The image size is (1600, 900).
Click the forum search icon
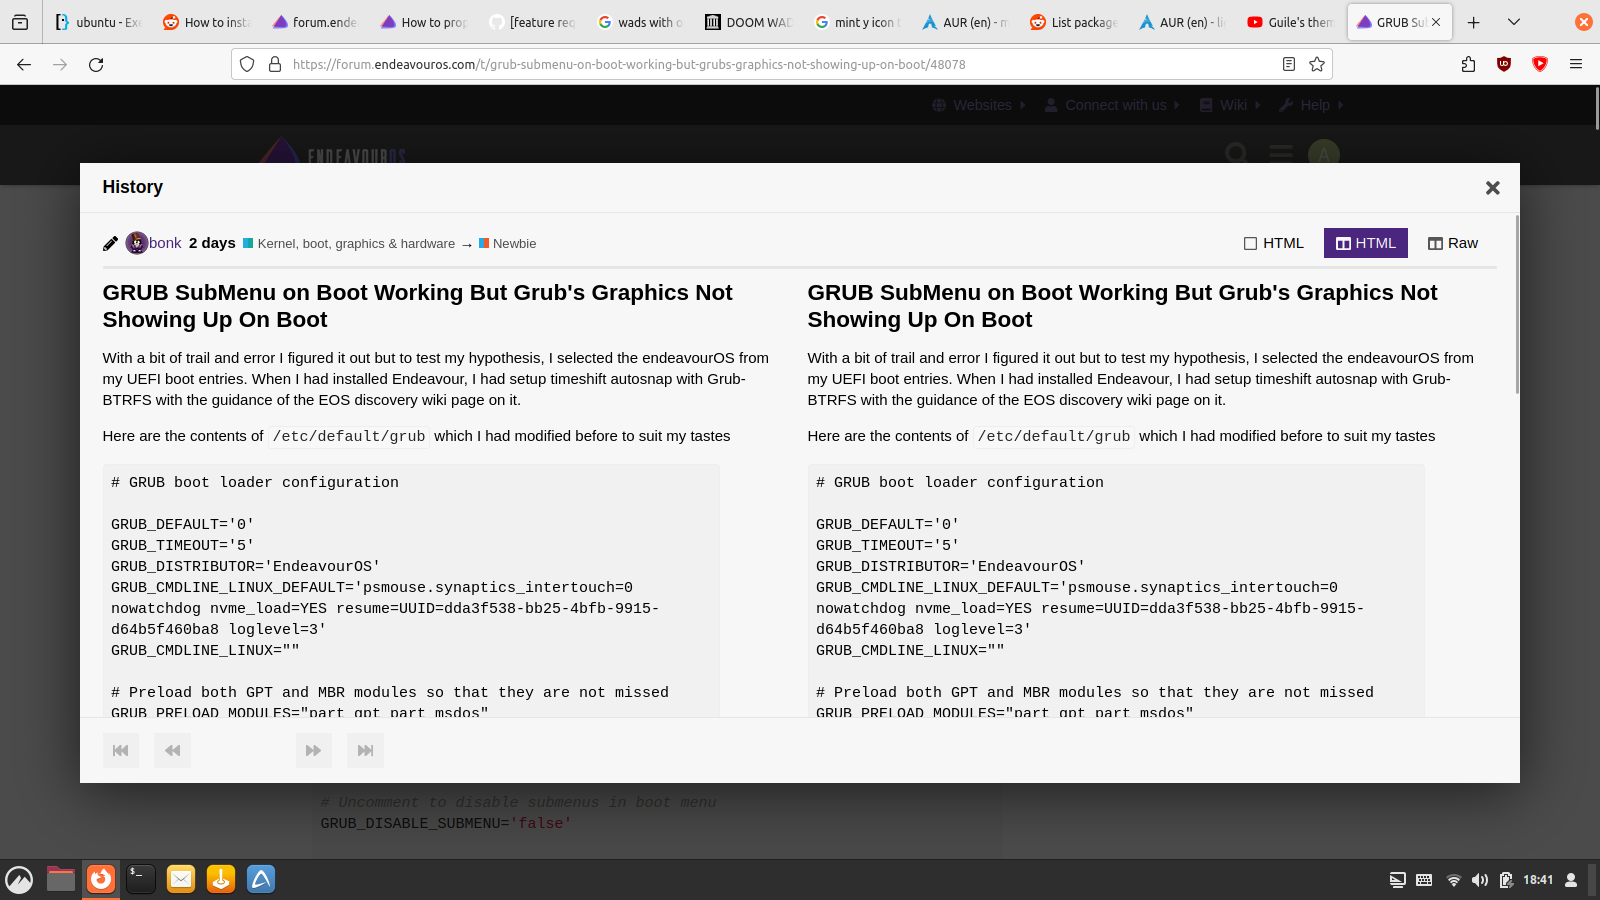[x=1237, y=153]
